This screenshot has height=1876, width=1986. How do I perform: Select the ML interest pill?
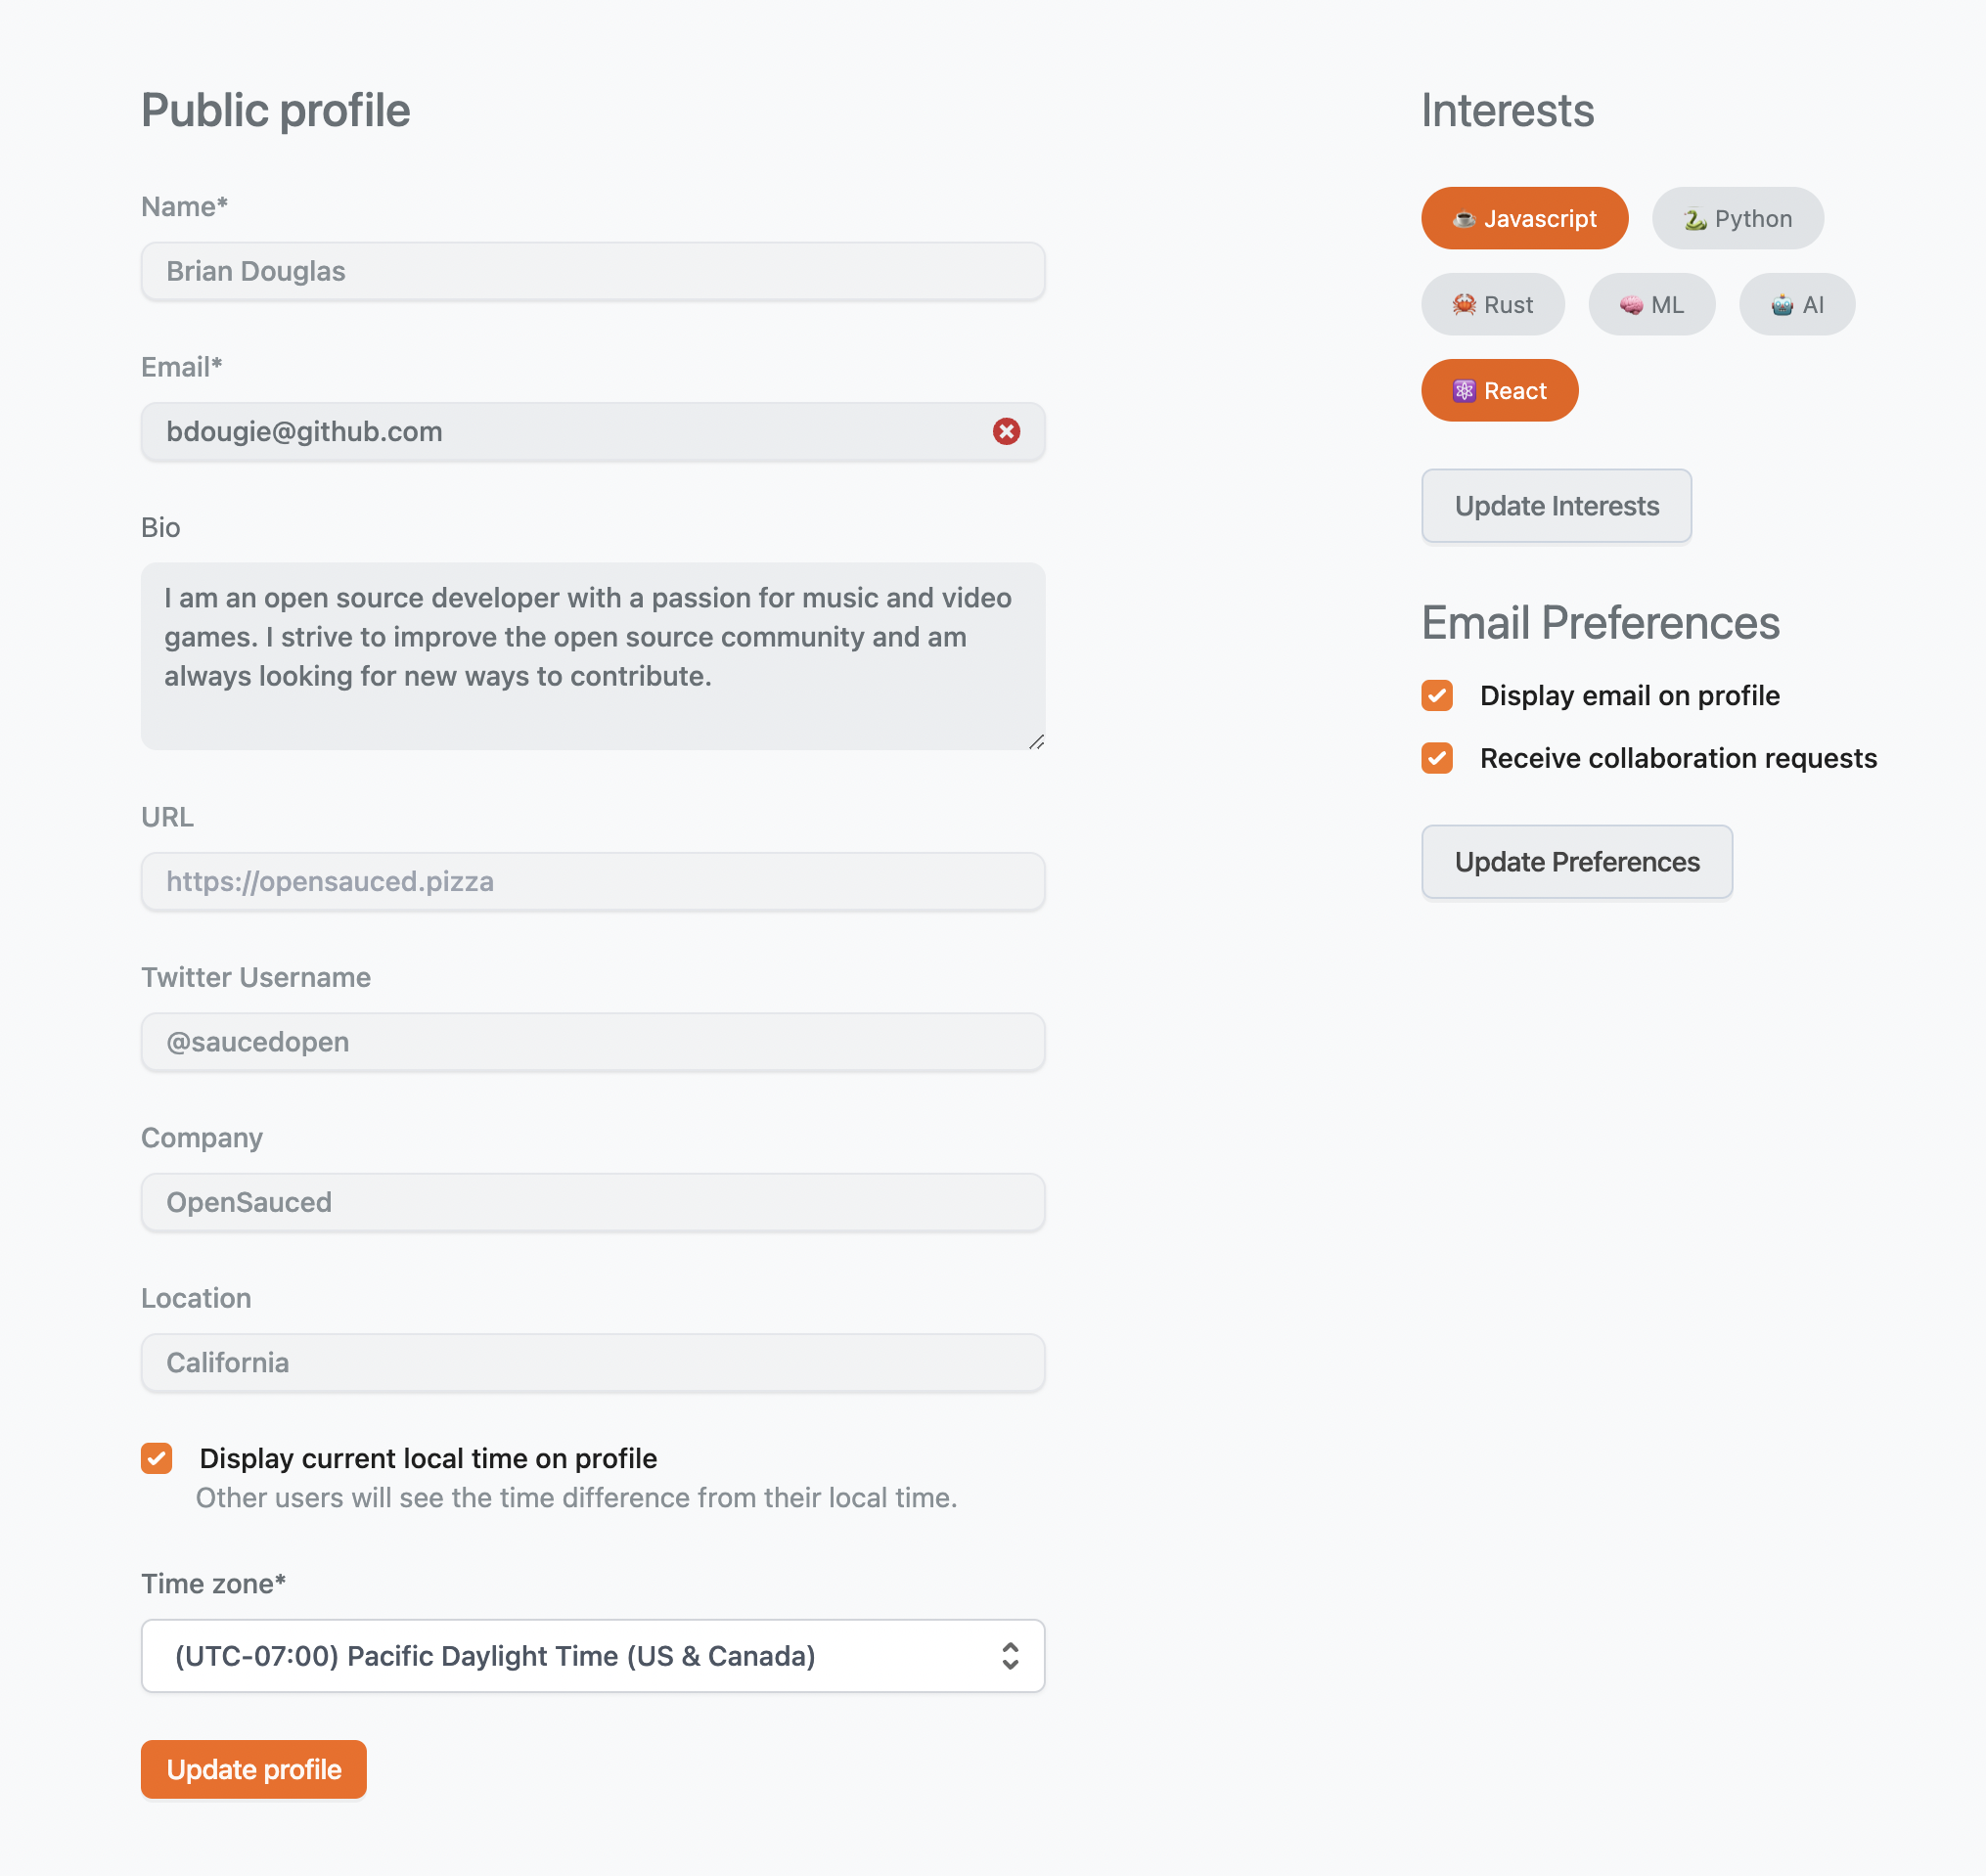1651,304
